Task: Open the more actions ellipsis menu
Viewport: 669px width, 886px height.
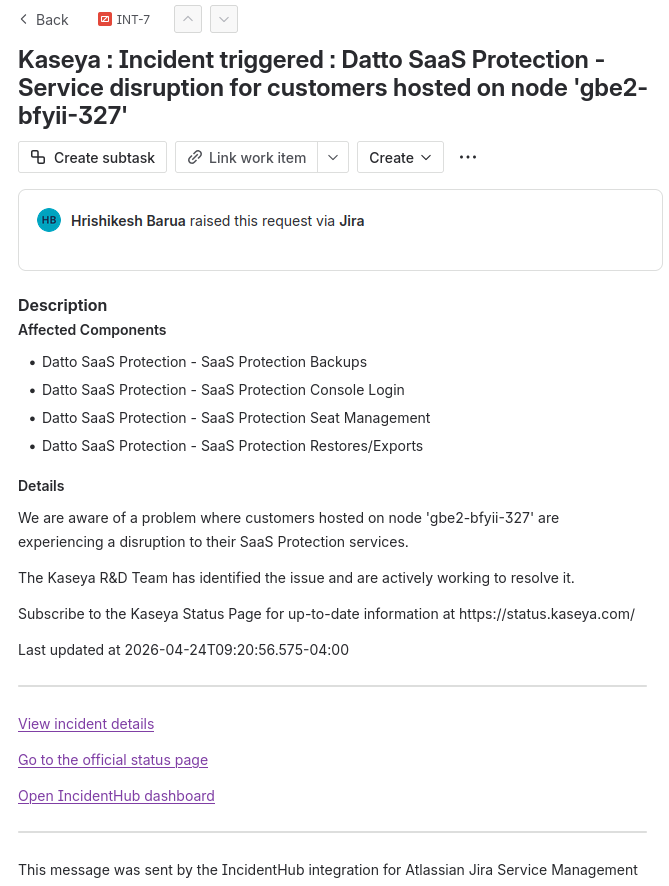Action: pos(468,157)
